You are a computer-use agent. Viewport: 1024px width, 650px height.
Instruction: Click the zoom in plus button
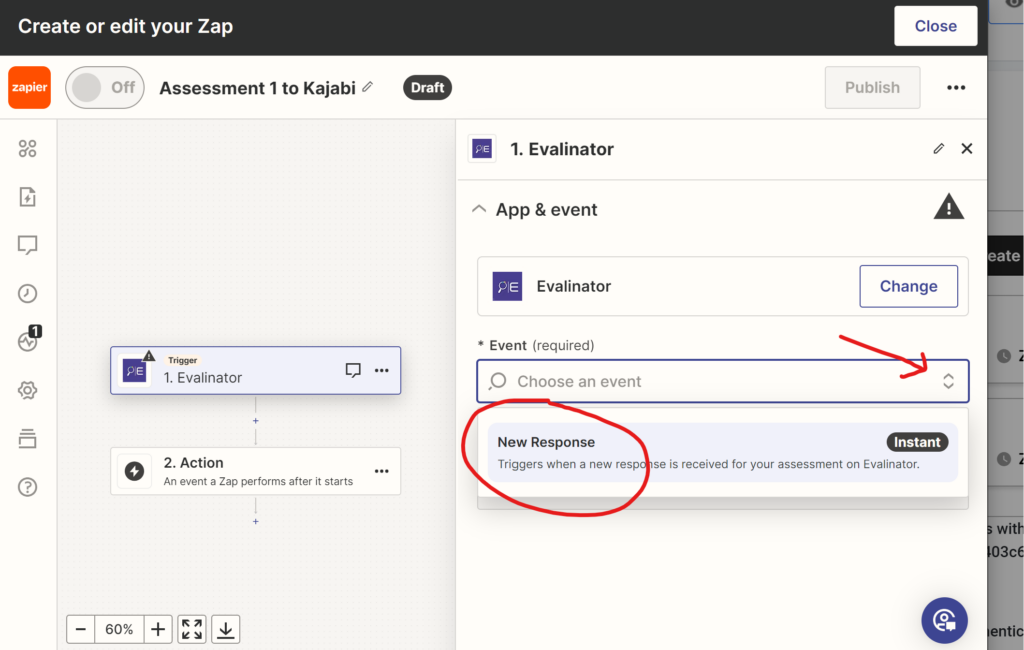pos(157,629)
